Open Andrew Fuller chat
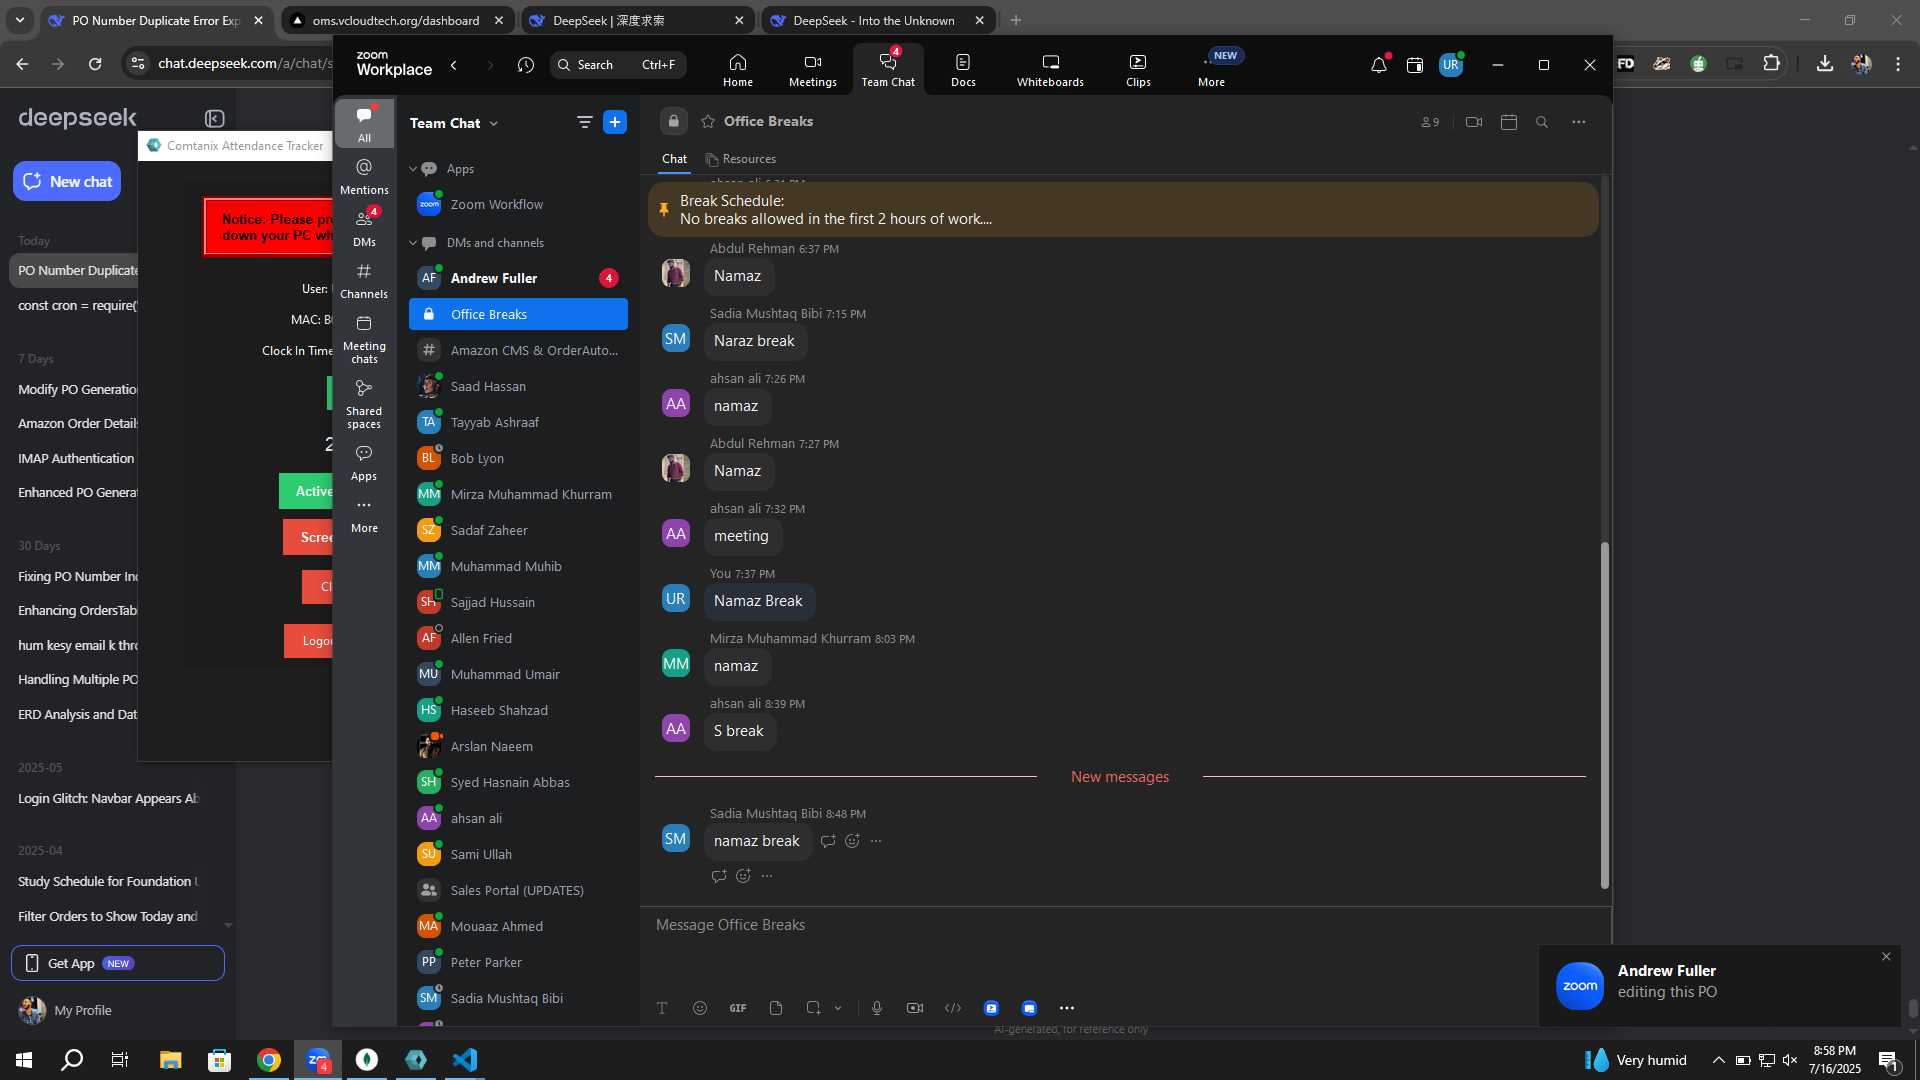 (518, 278)
